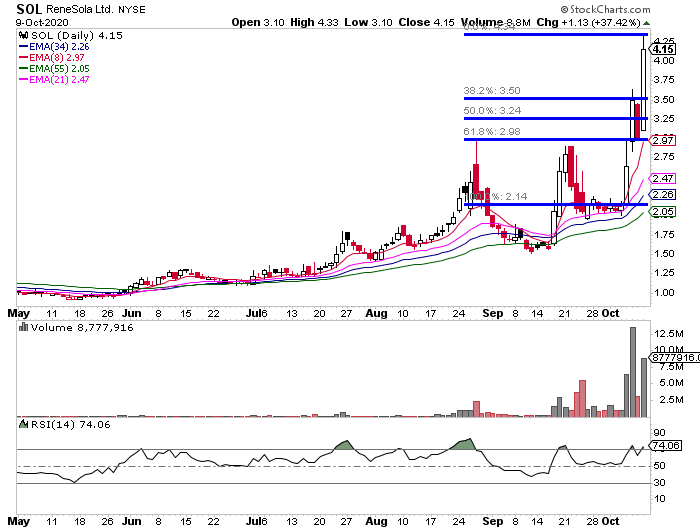Click the EMA(8) 2.97 legend entry

(52, 58)
